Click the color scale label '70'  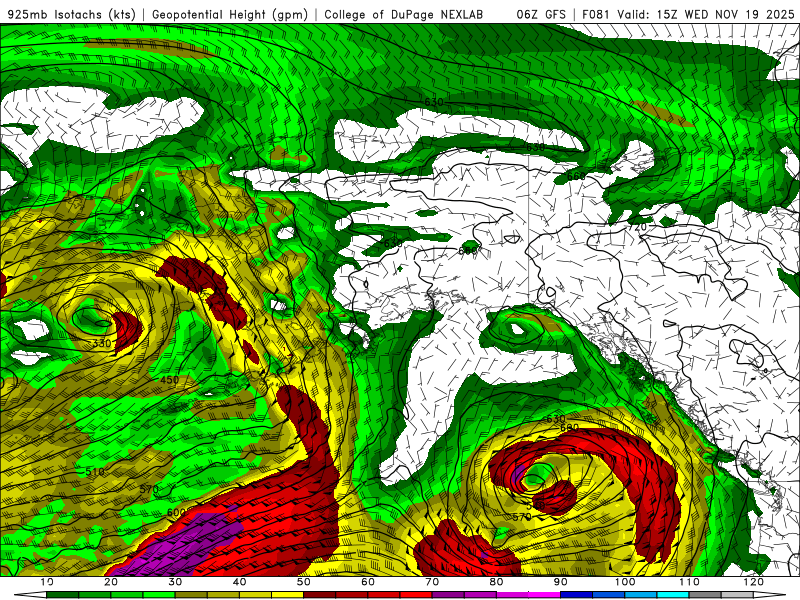(432, 582)
